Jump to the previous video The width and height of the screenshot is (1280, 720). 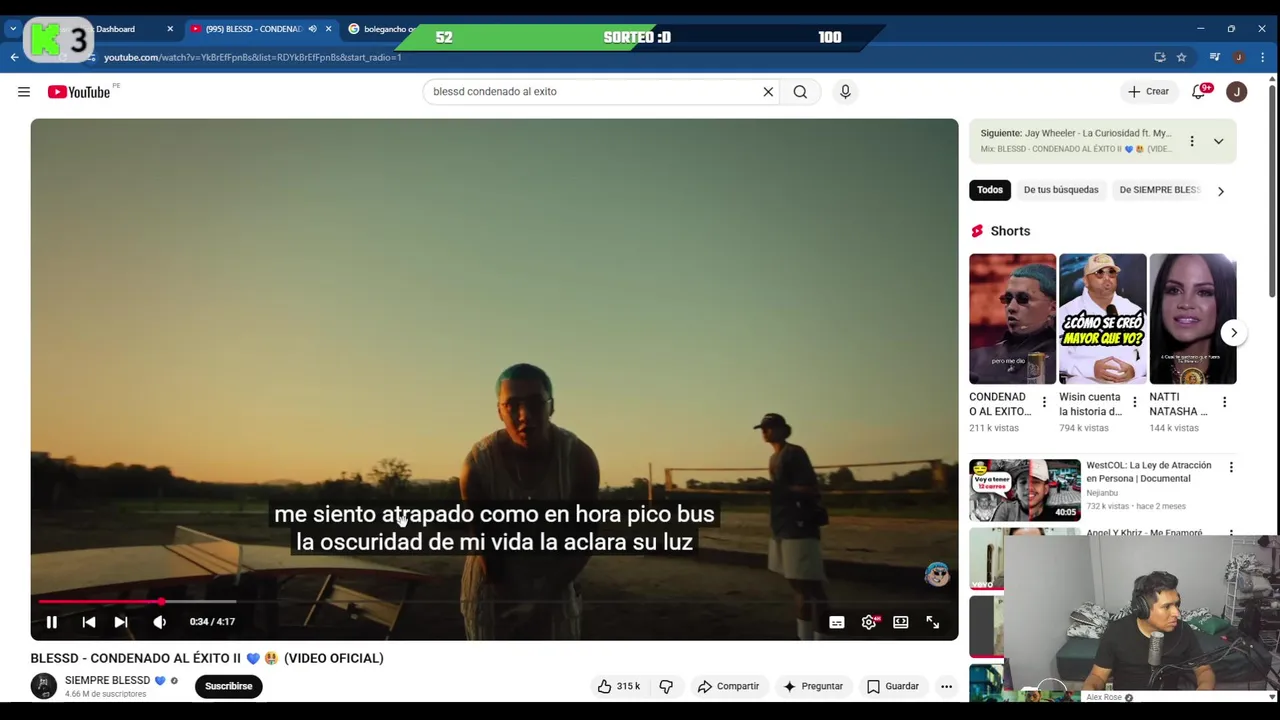[x=89, y=622]
